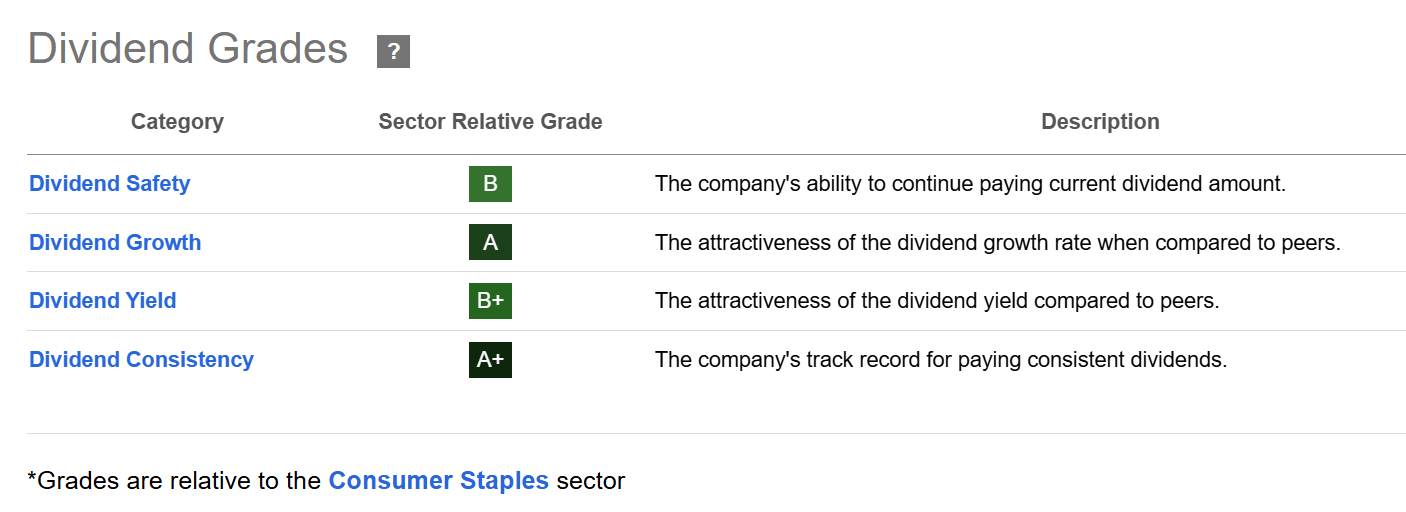Click the description about paying current dividend amount
The image size is (1406, 512).
[970, 184]
